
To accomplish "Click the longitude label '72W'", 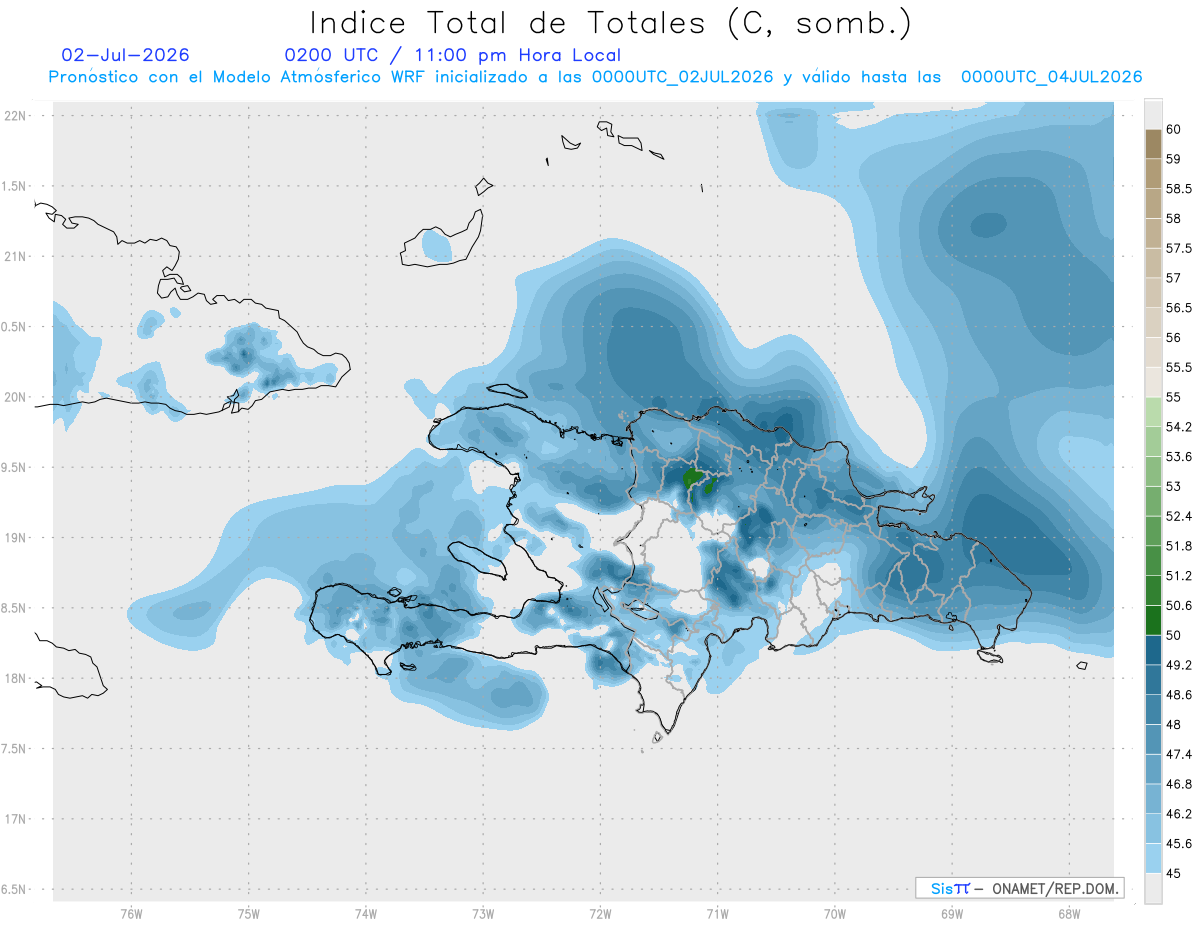I will click(x=600, y=913).
